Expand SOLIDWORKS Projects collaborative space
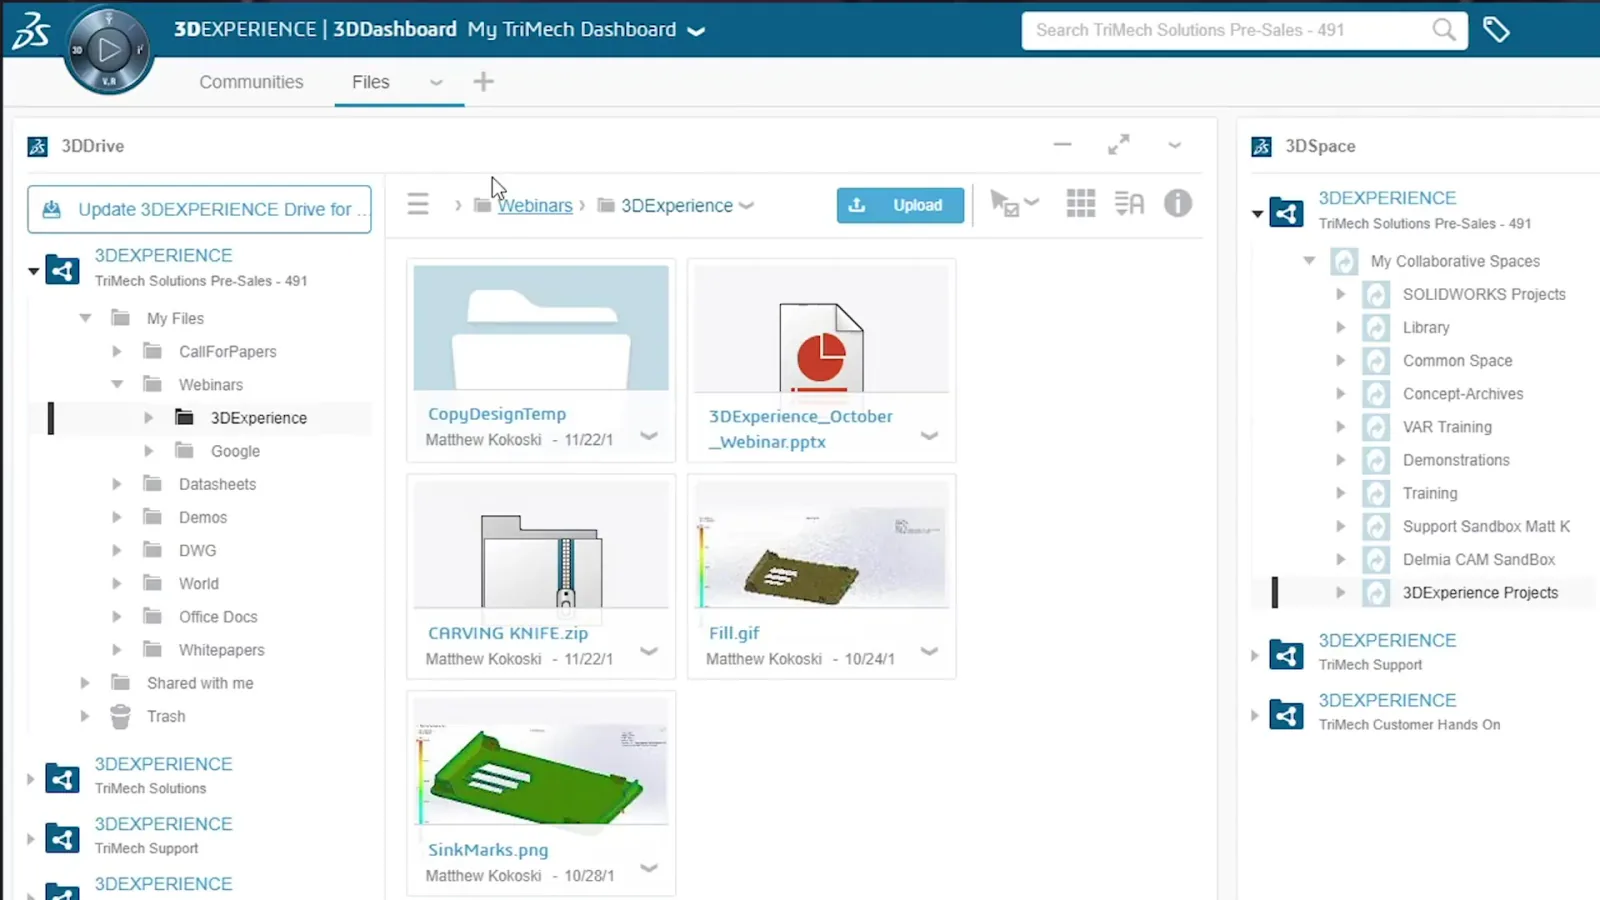 coord(1341,294)
